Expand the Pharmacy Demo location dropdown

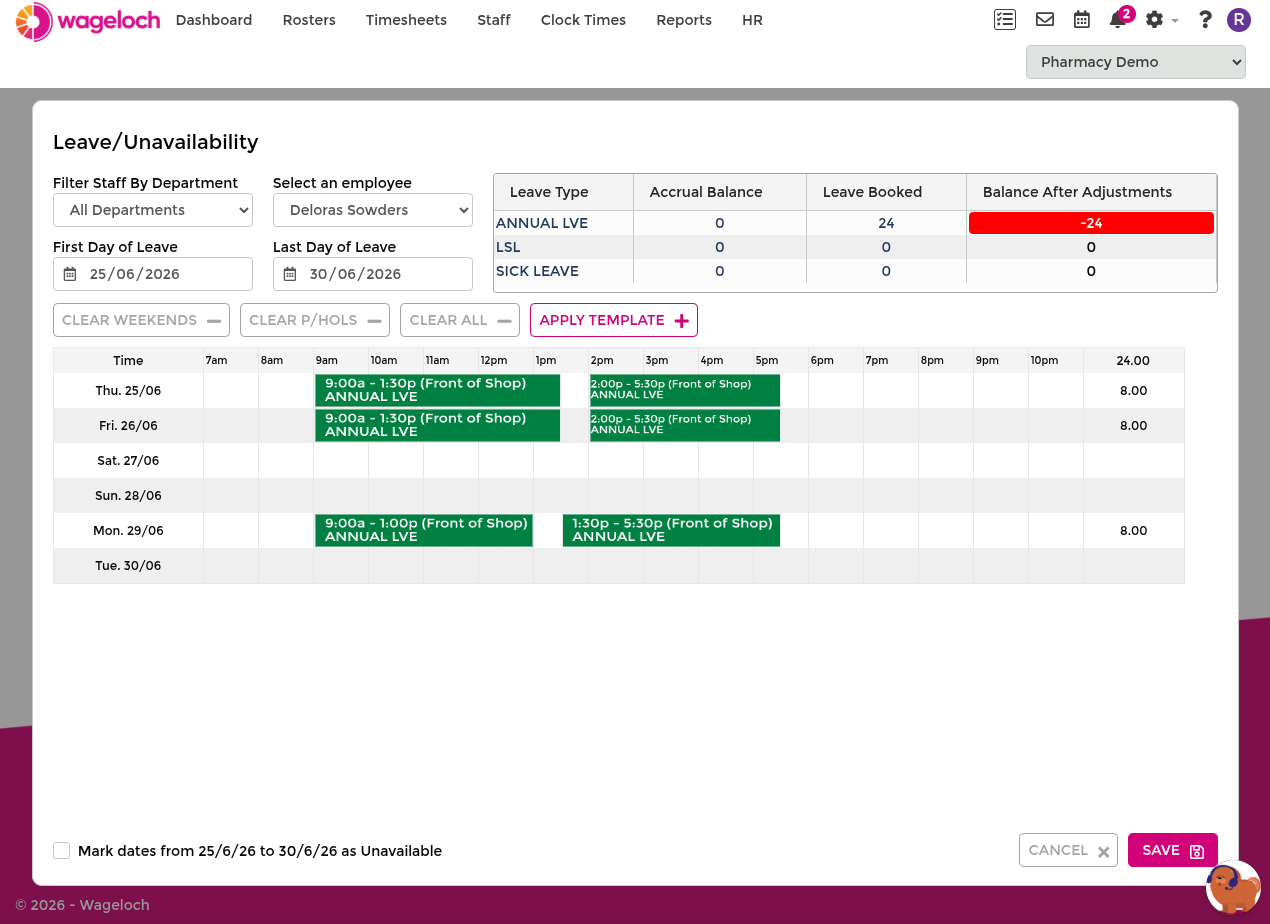pyautogui.click(x=1136, y=62)
